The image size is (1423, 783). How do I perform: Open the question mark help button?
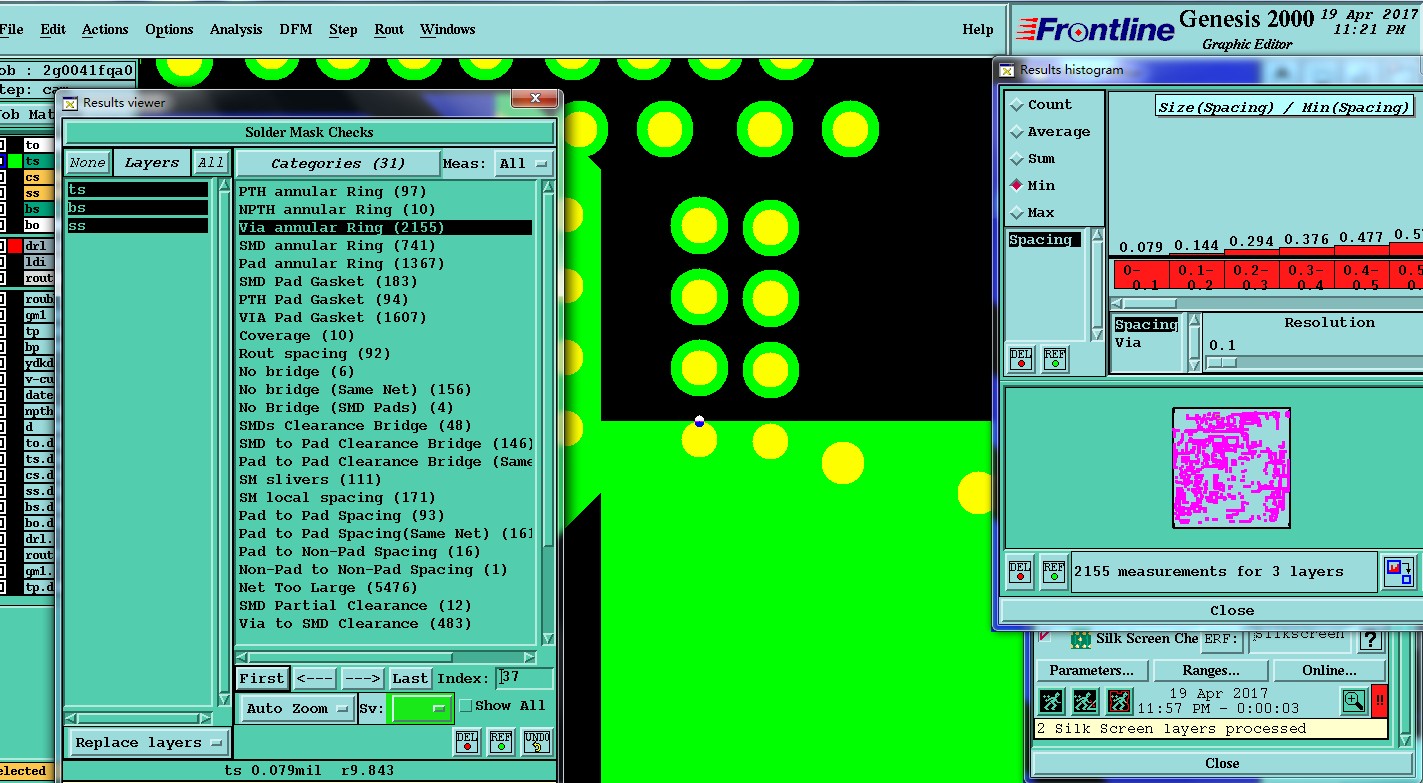(1371, 640)
